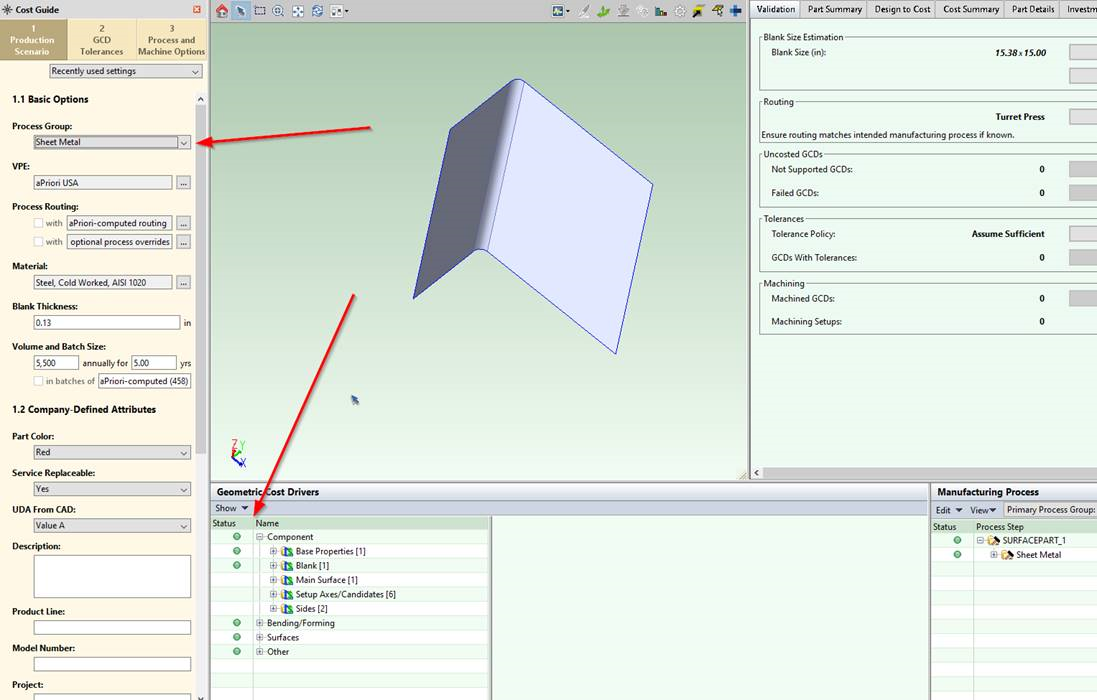The image size is (1097, 700).
Task: Select the arrow pointer tool
Action: (x=240, y=11)
